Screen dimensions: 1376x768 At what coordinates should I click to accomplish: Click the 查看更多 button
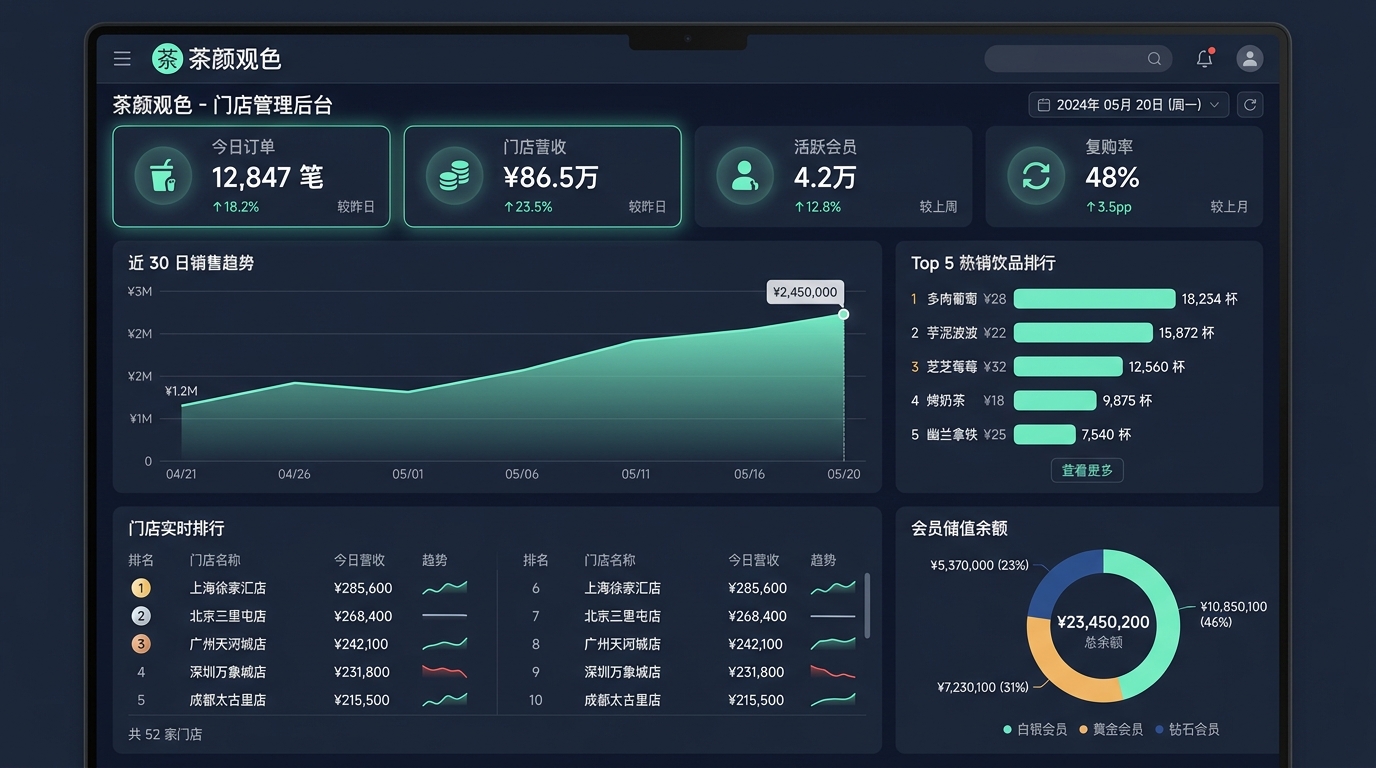pyautogui.click(x=1087, y=470)
